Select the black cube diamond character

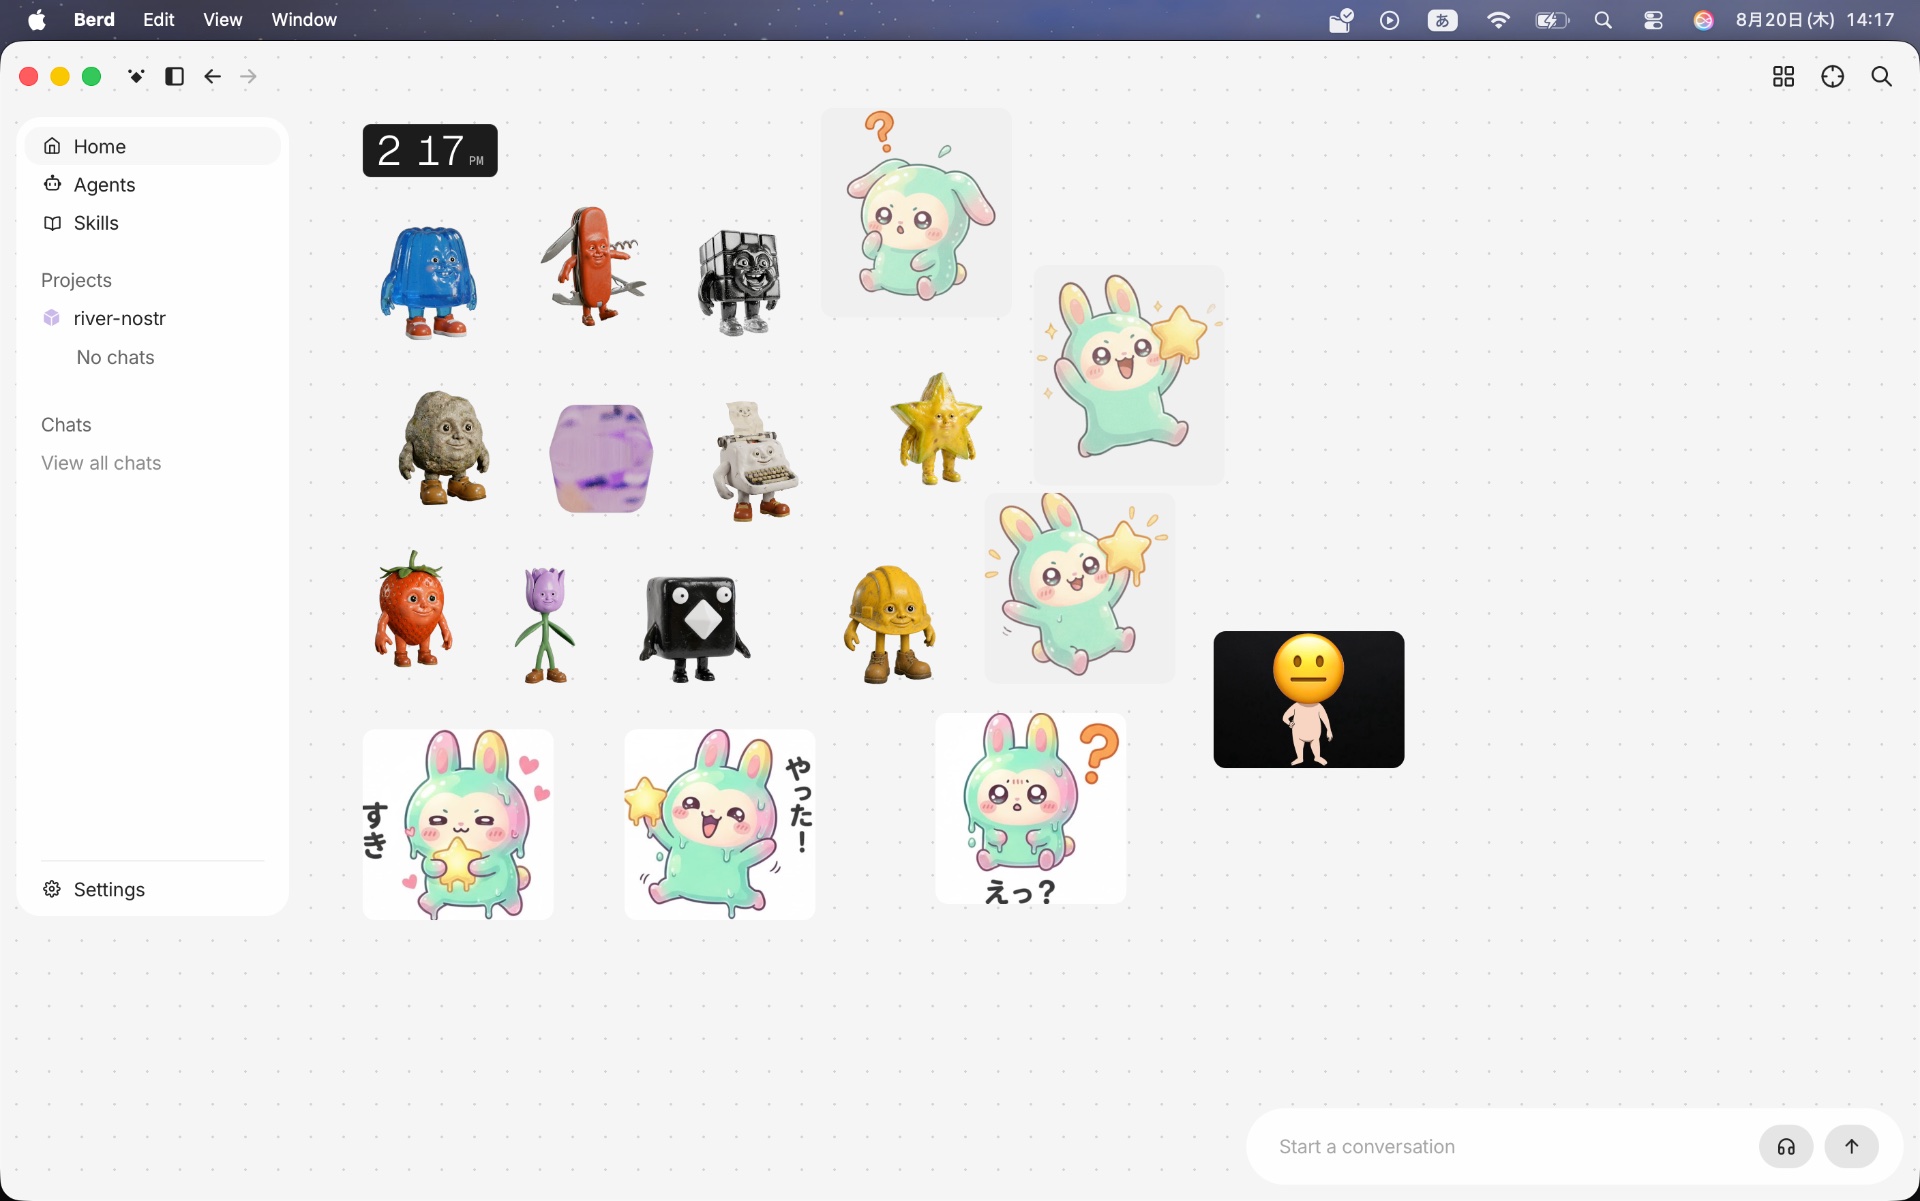tap(694, 628)
